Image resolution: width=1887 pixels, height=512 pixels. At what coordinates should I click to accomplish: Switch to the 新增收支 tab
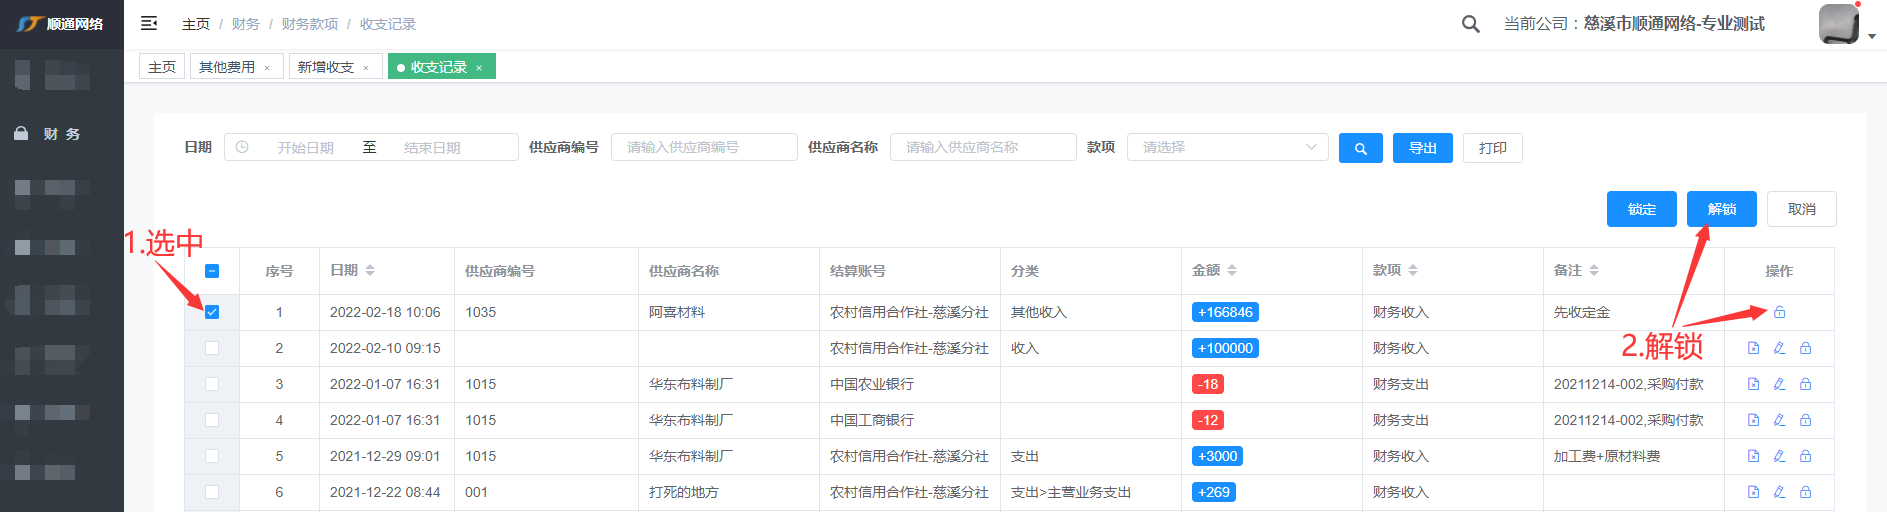(x=326, y=67)
